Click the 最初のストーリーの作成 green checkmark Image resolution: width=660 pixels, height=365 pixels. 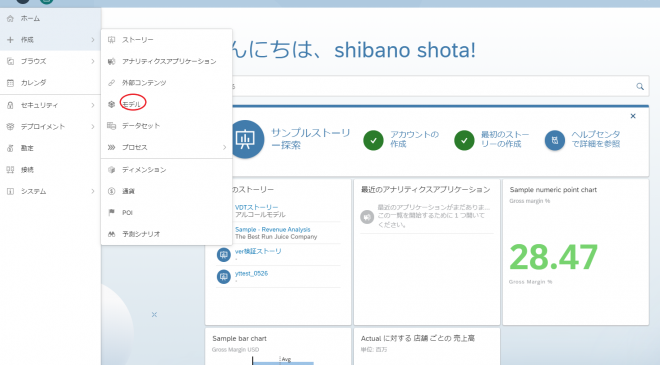[x=464, y=140]
